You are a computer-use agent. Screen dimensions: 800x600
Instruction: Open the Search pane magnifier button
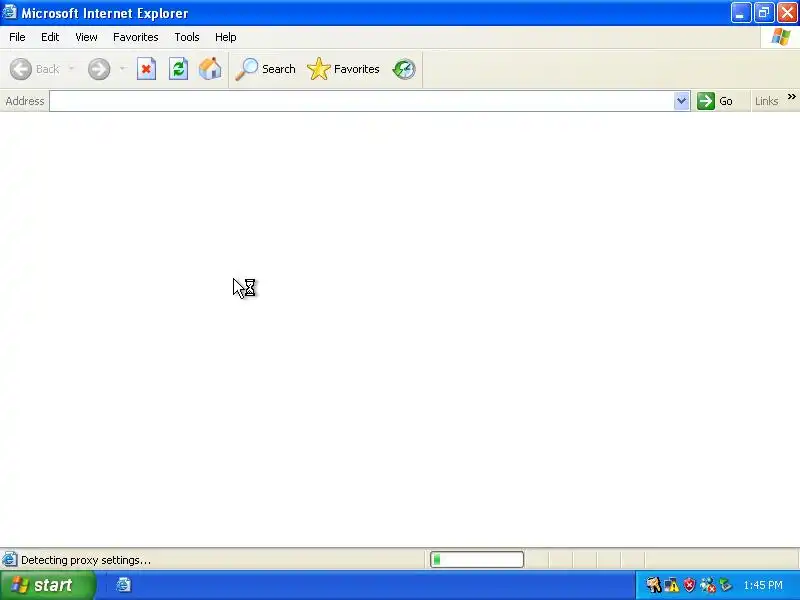pos(265,69)
